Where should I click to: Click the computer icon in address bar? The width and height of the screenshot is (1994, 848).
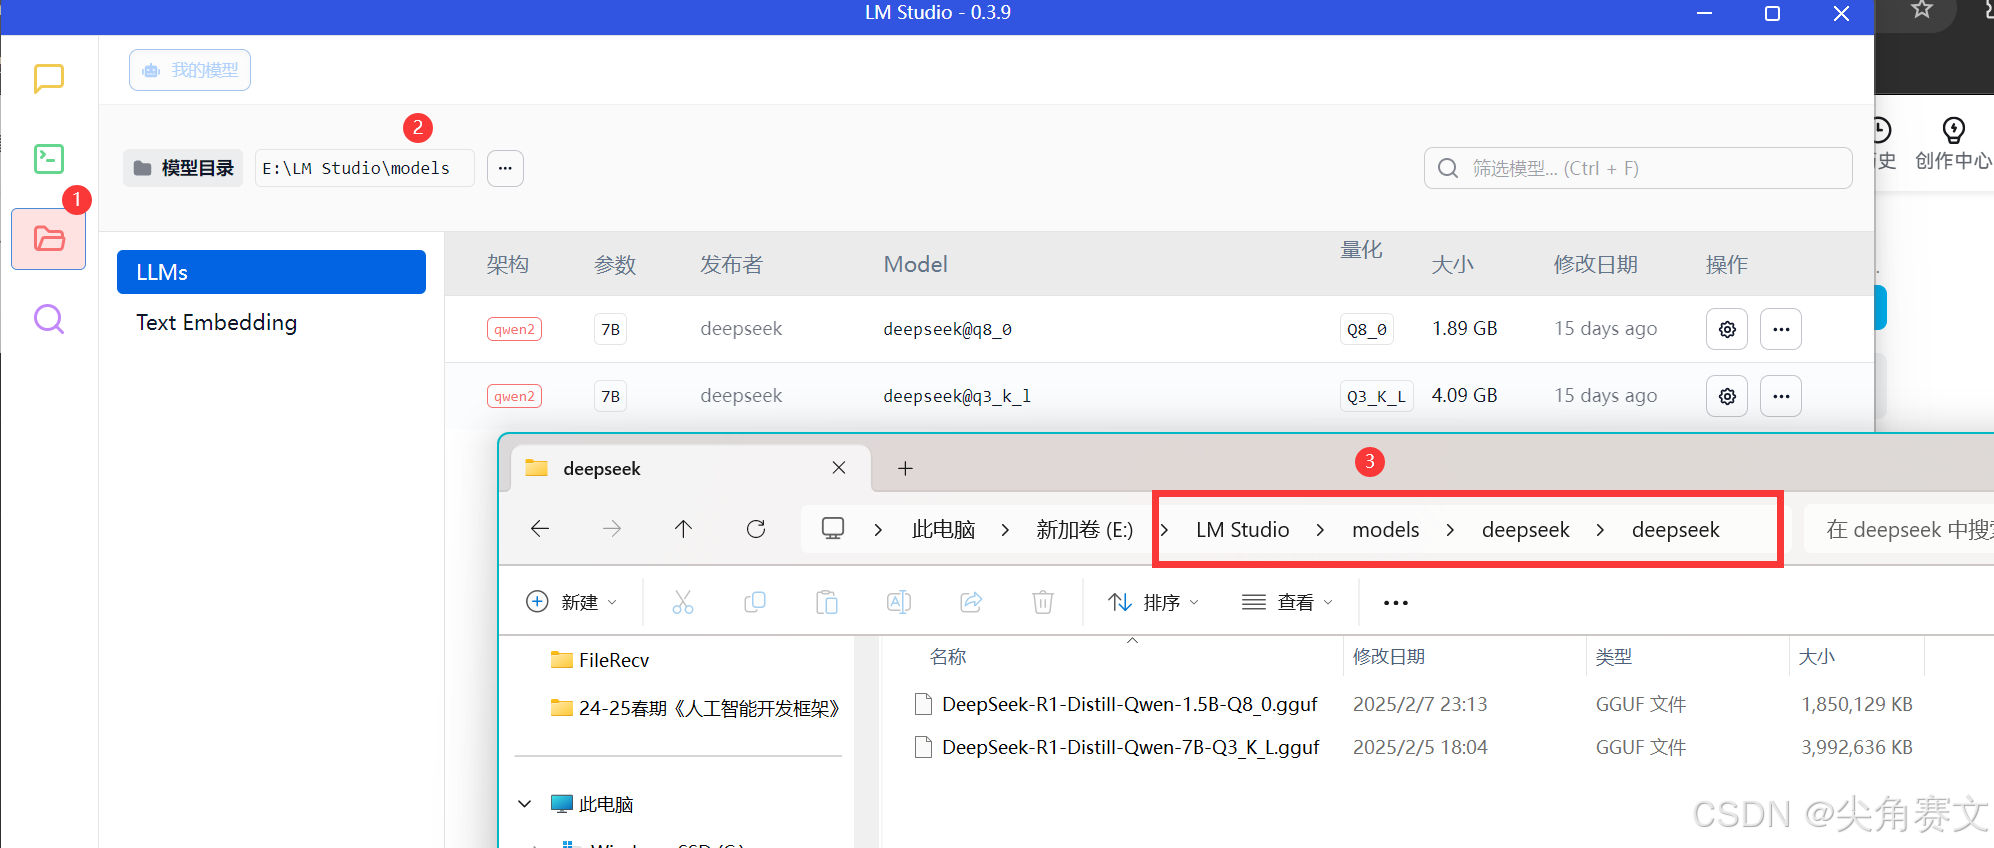coord(832,528)
